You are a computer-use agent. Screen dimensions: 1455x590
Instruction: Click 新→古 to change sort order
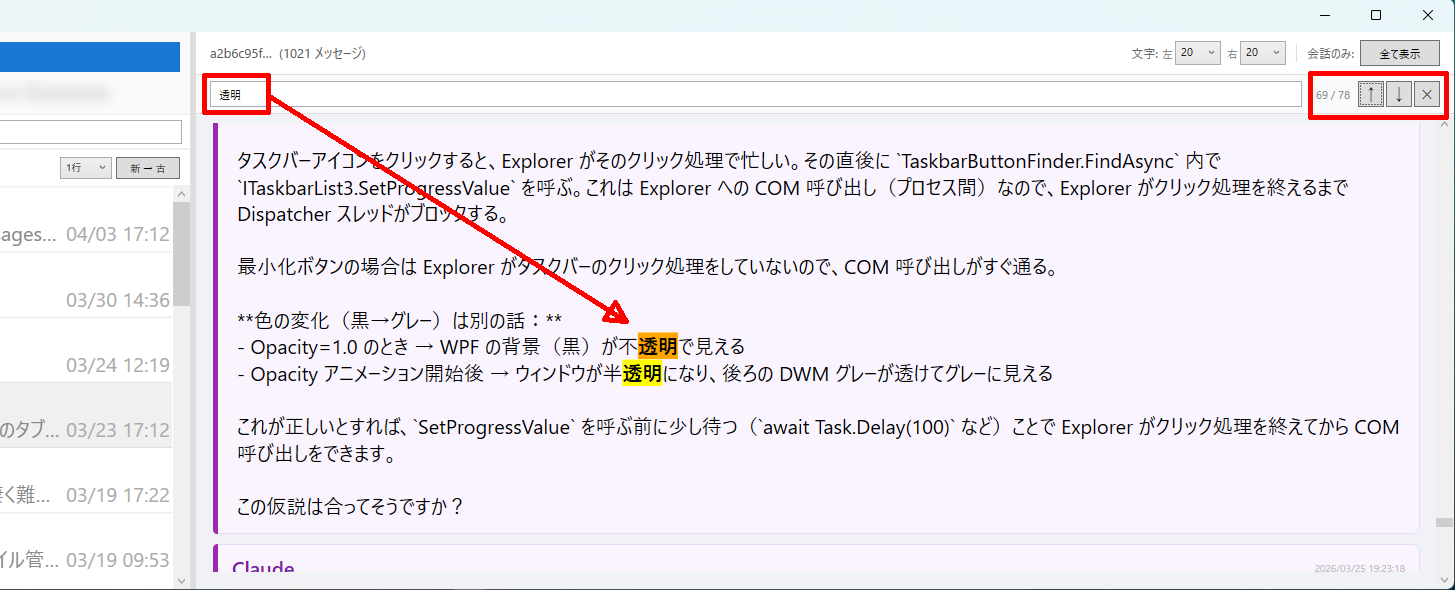pos(147,167)
